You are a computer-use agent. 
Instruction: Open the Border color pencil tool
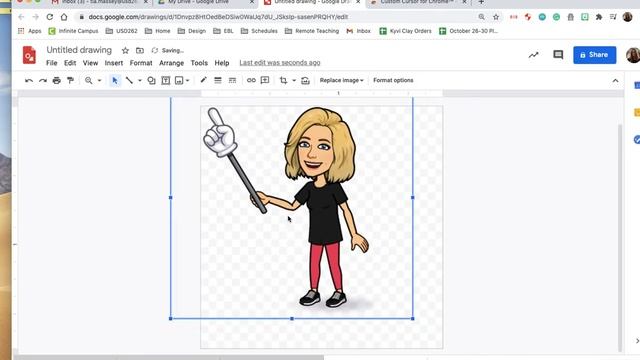tap(203, 80)
